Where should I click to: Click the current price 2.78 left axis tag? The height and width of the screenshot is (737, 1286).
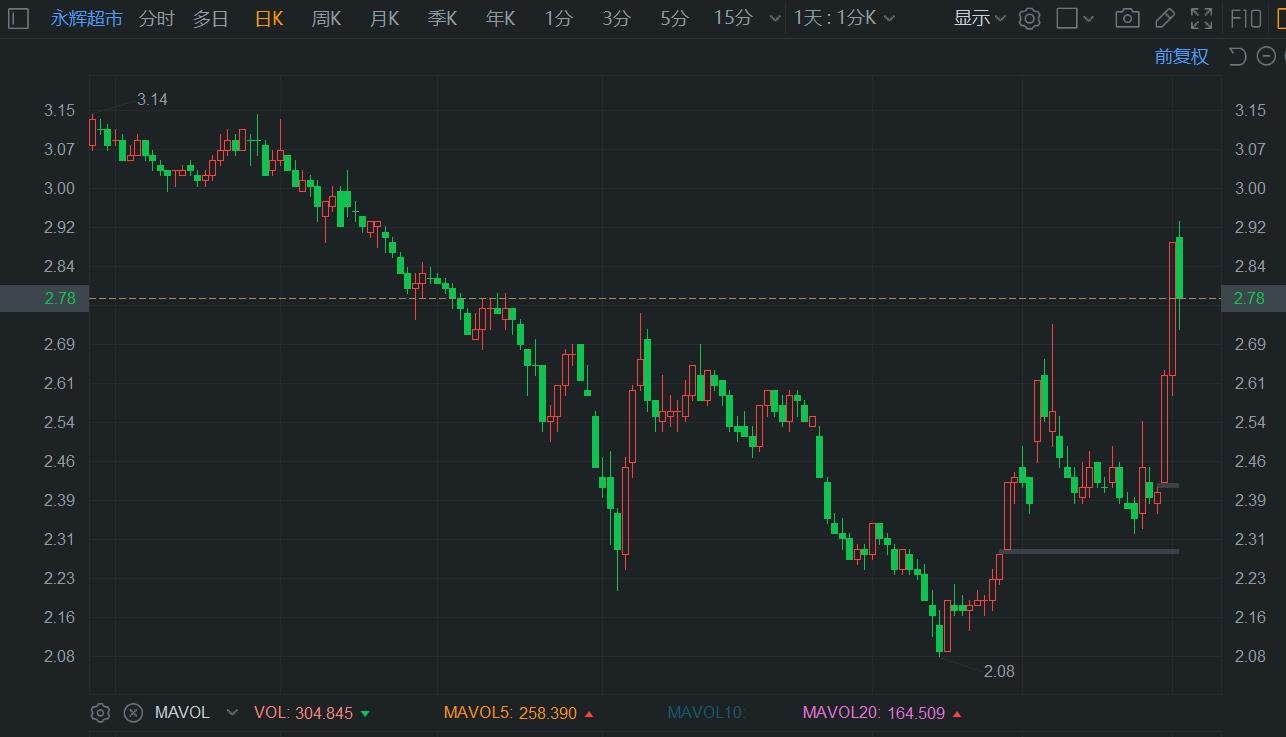(44, 298)
